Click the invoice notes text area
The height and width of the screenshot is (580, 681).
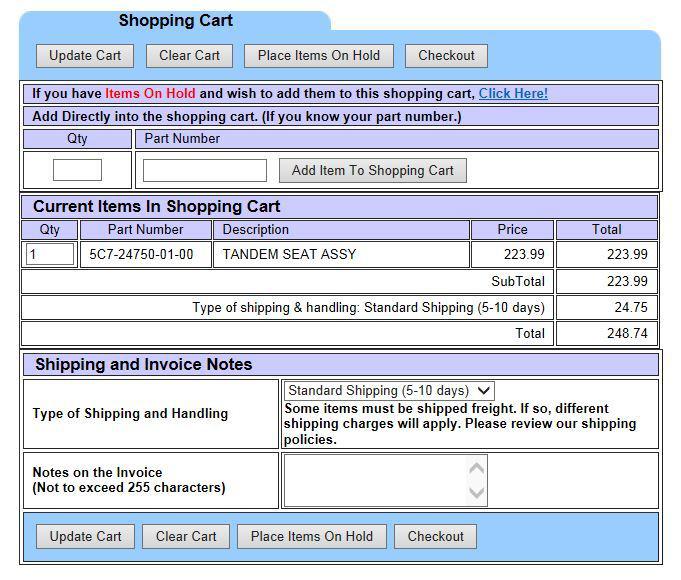point(377,480)
